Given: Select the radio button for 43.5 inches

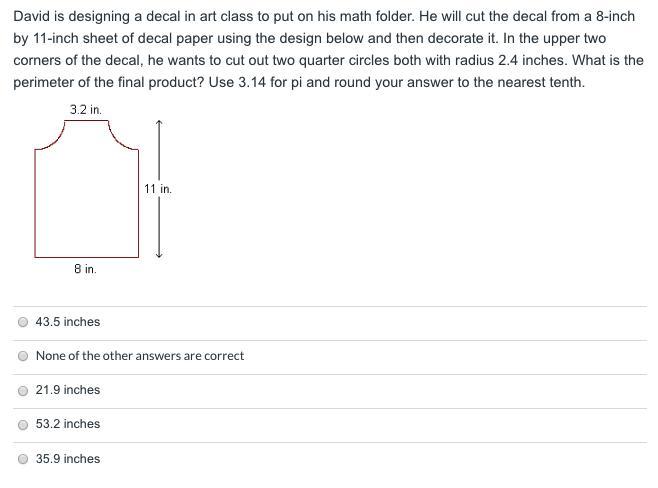Looking at the screenshot, I should pyautogui.click(x=23, y=322).
